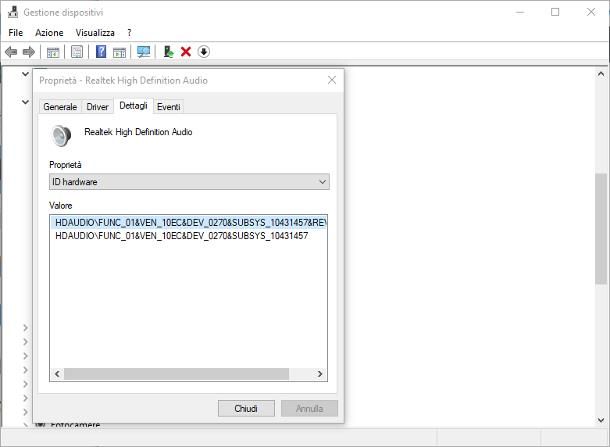610x447 pixels.
Task: Select the Dettagli tab
Action: pos(133,106)
